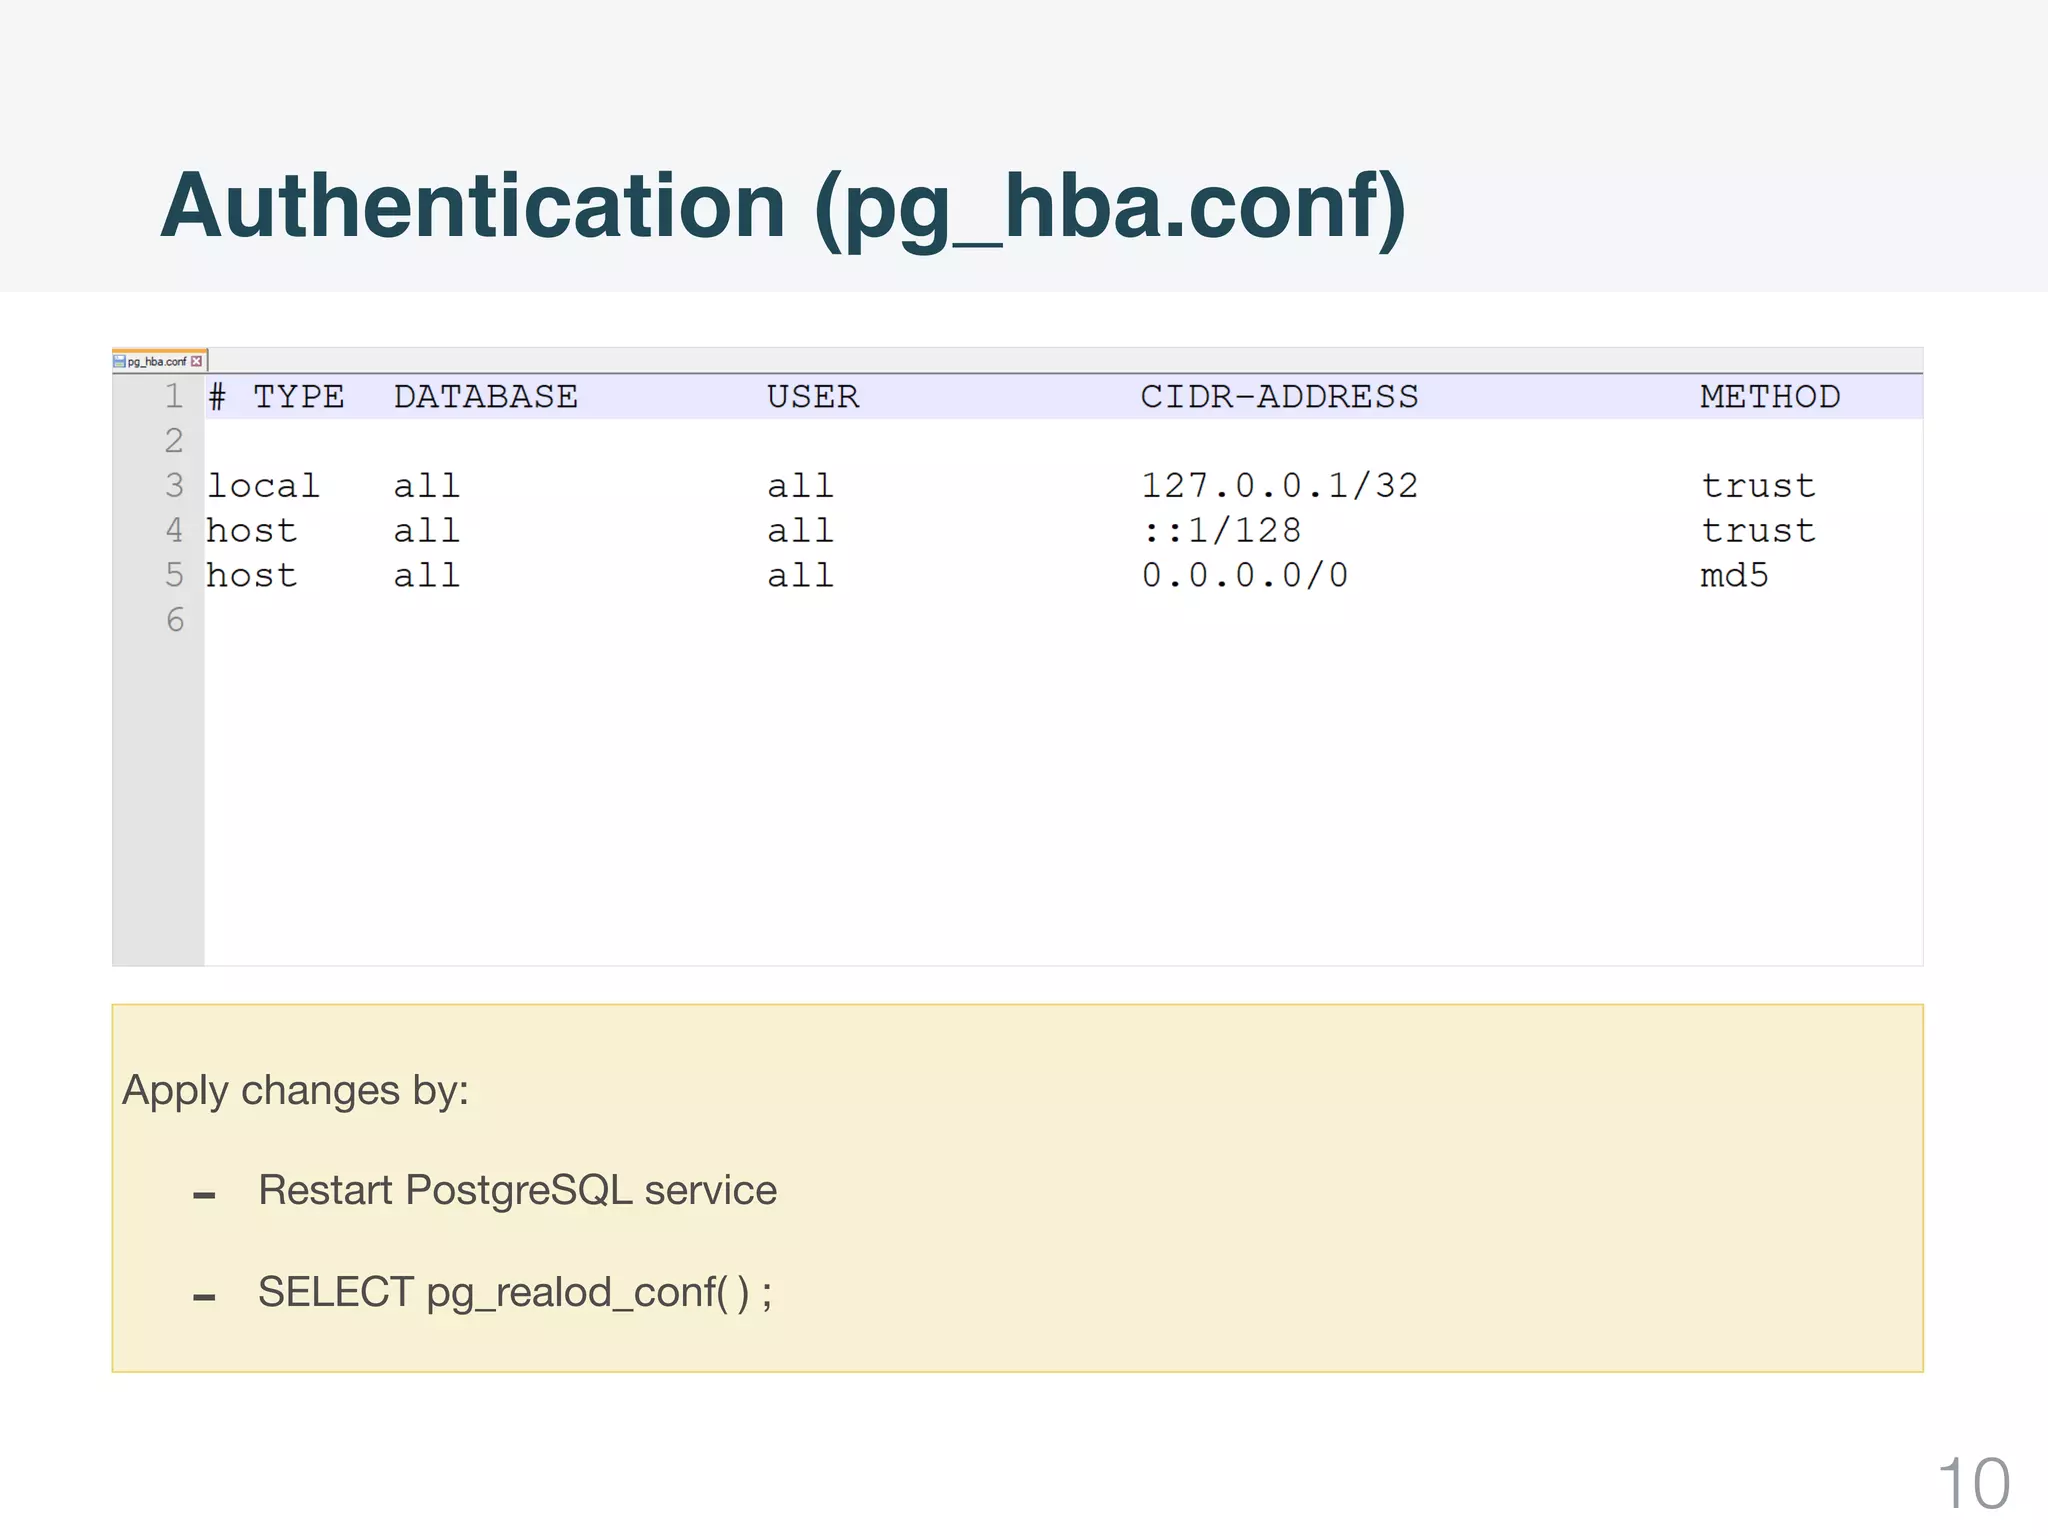The width and height of the screenshot is (2048, 1536).
Task: Click line number 3 in the gutter
Action: coord(174,486)
